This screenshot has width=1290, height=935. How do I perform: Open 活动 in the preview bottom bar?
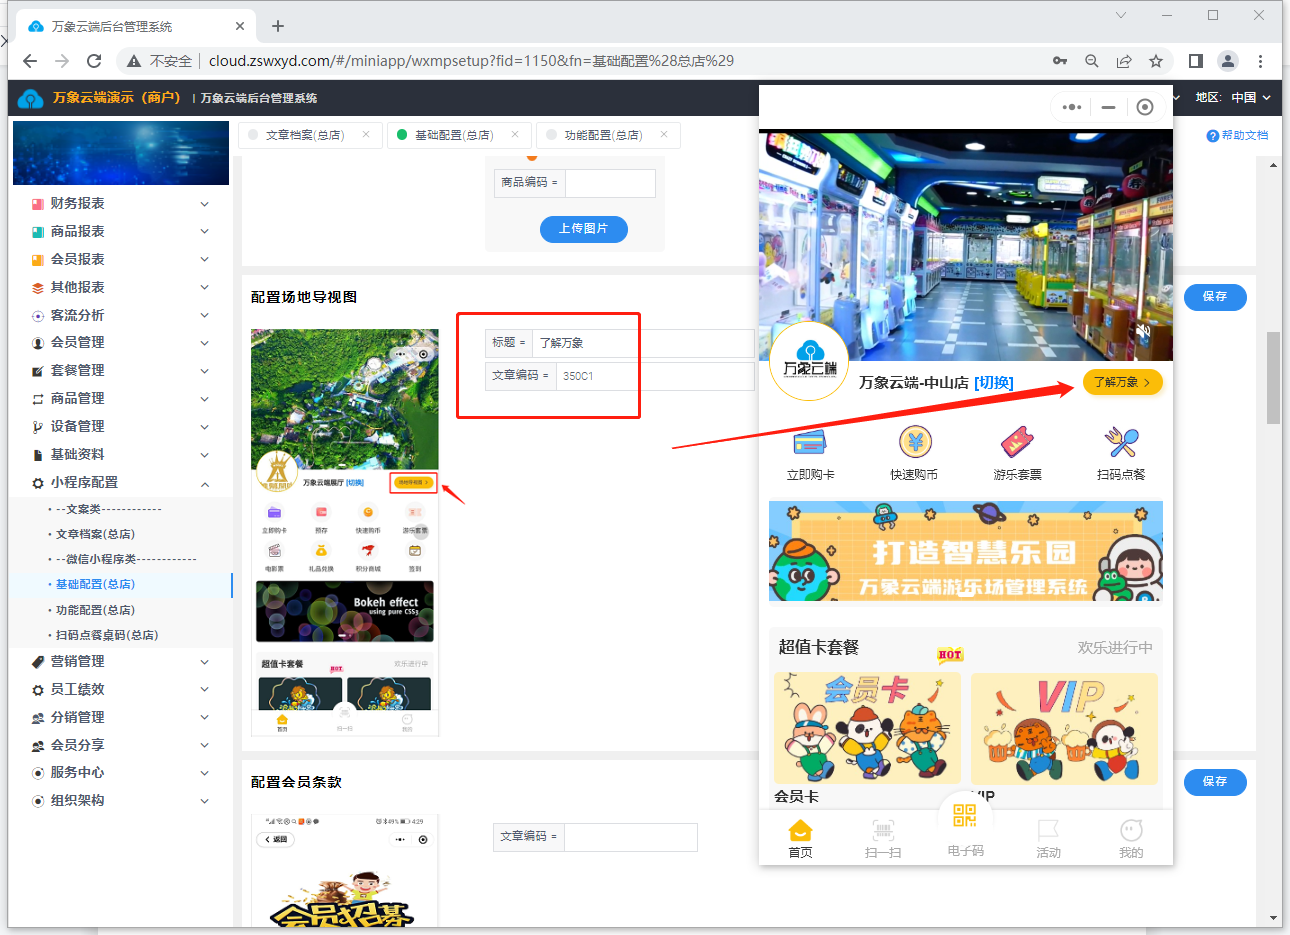pyautogui.click(x=1048, y=839)
